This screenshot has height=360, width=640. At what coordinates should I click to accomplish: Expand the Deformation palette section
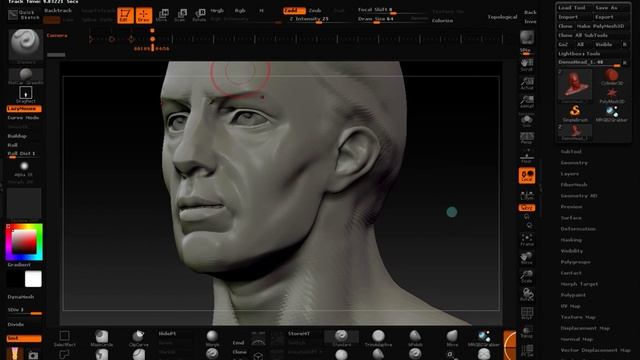578,229
